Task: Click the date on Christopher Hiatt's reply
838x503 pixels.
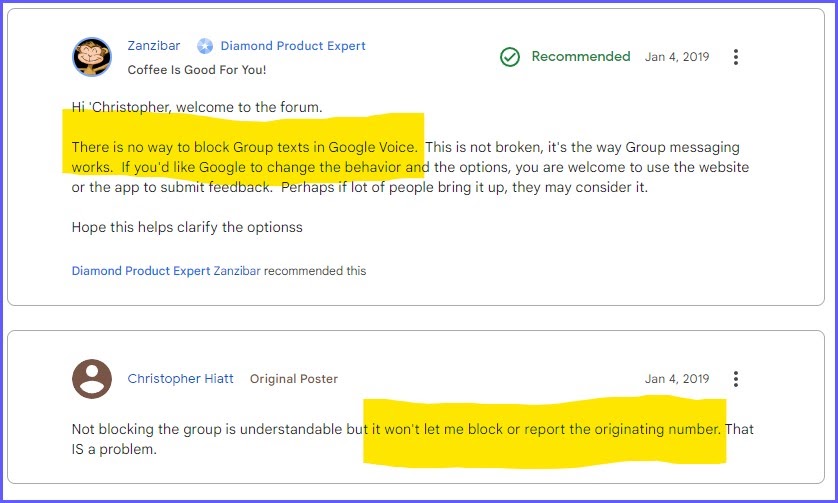Action: 677,378
